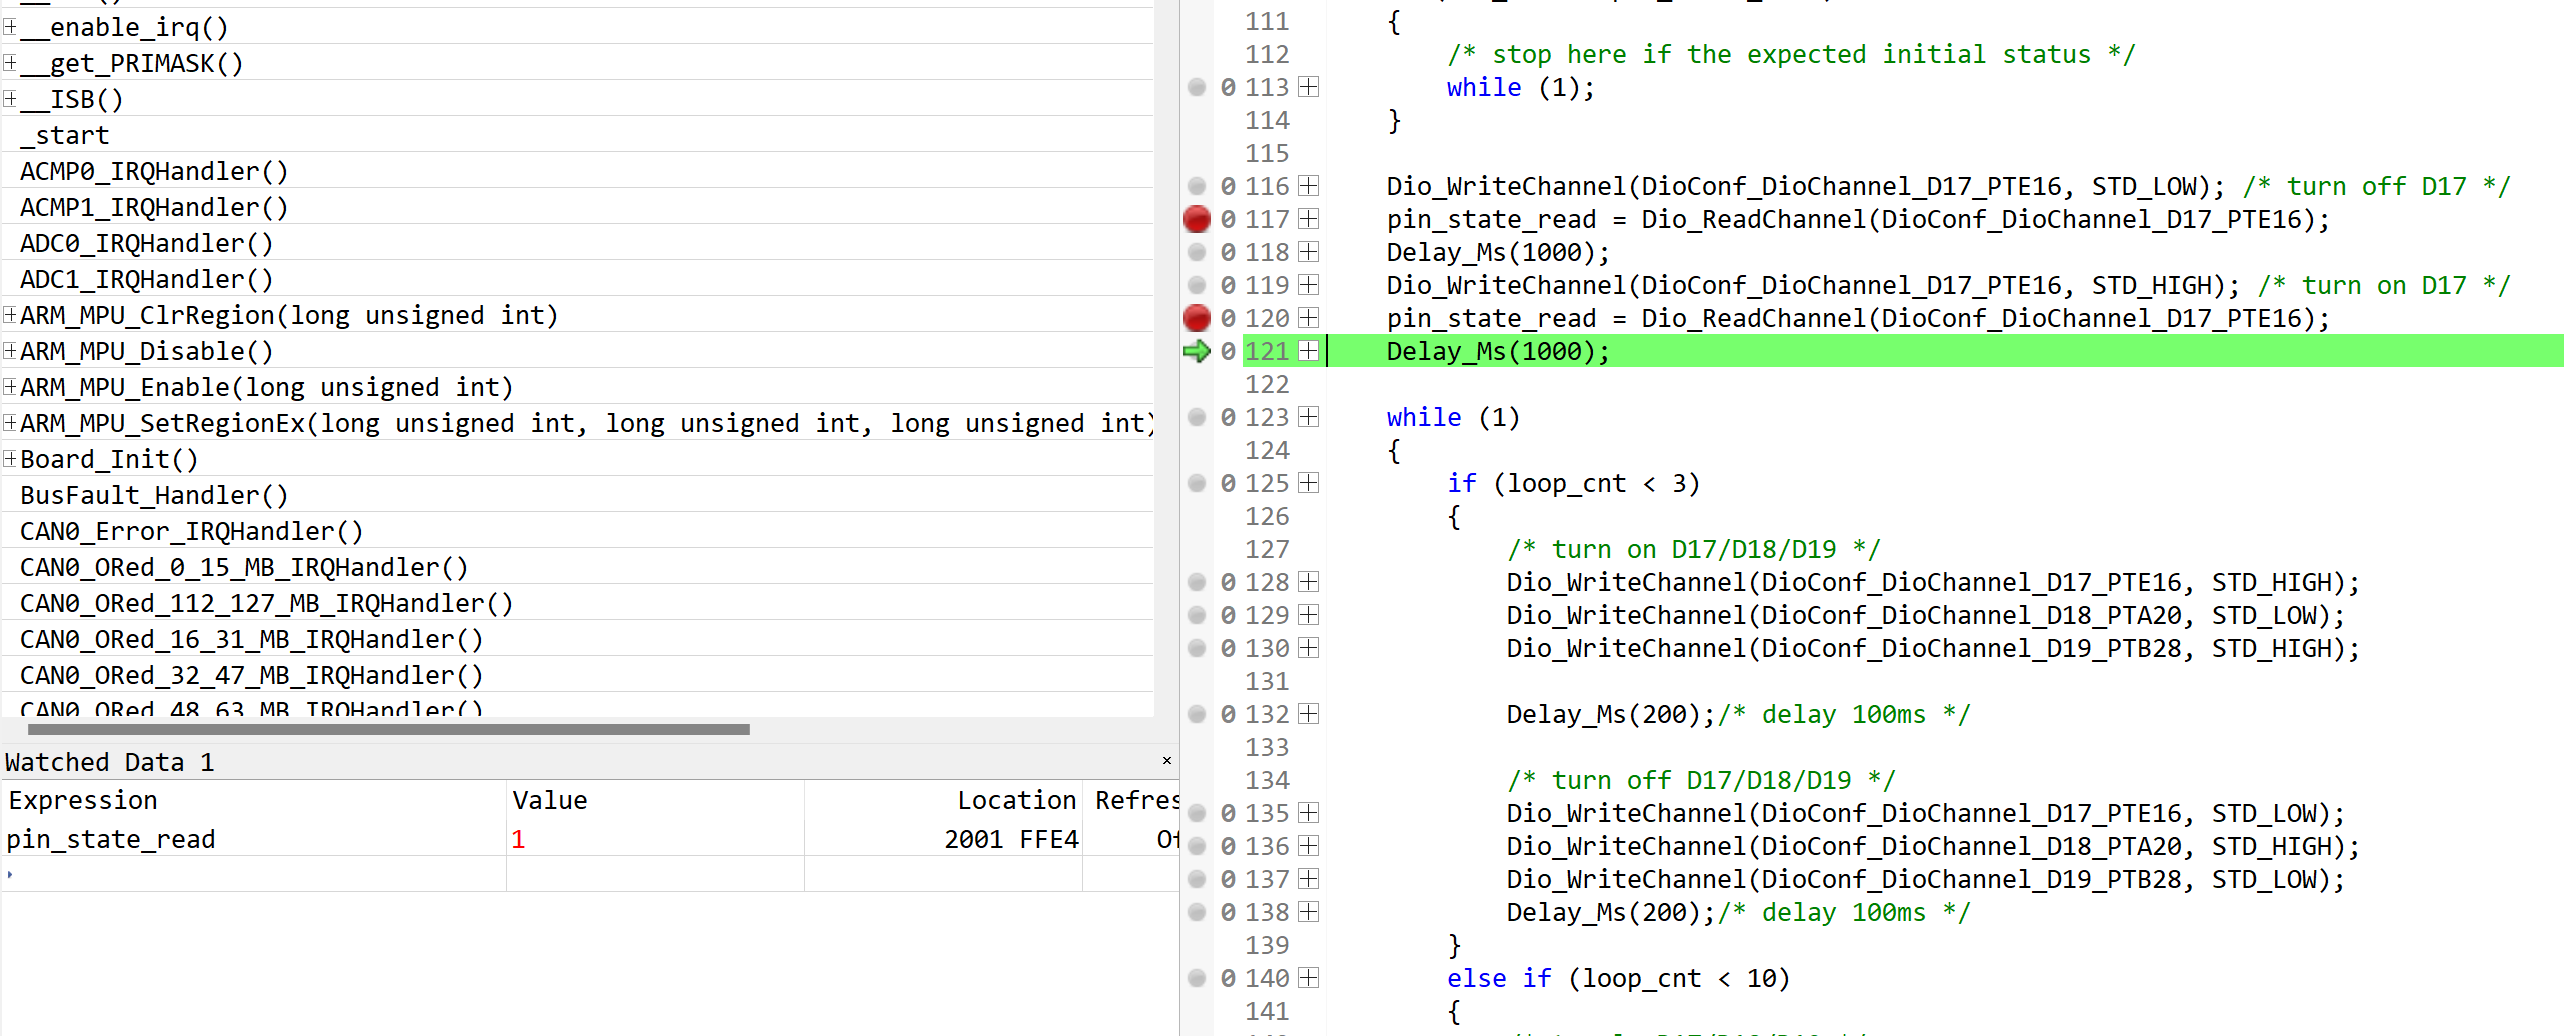This screenshot has width=2564, height=1036.
Task: Click the Refresh column header
Action: [x=1131, y=800]
